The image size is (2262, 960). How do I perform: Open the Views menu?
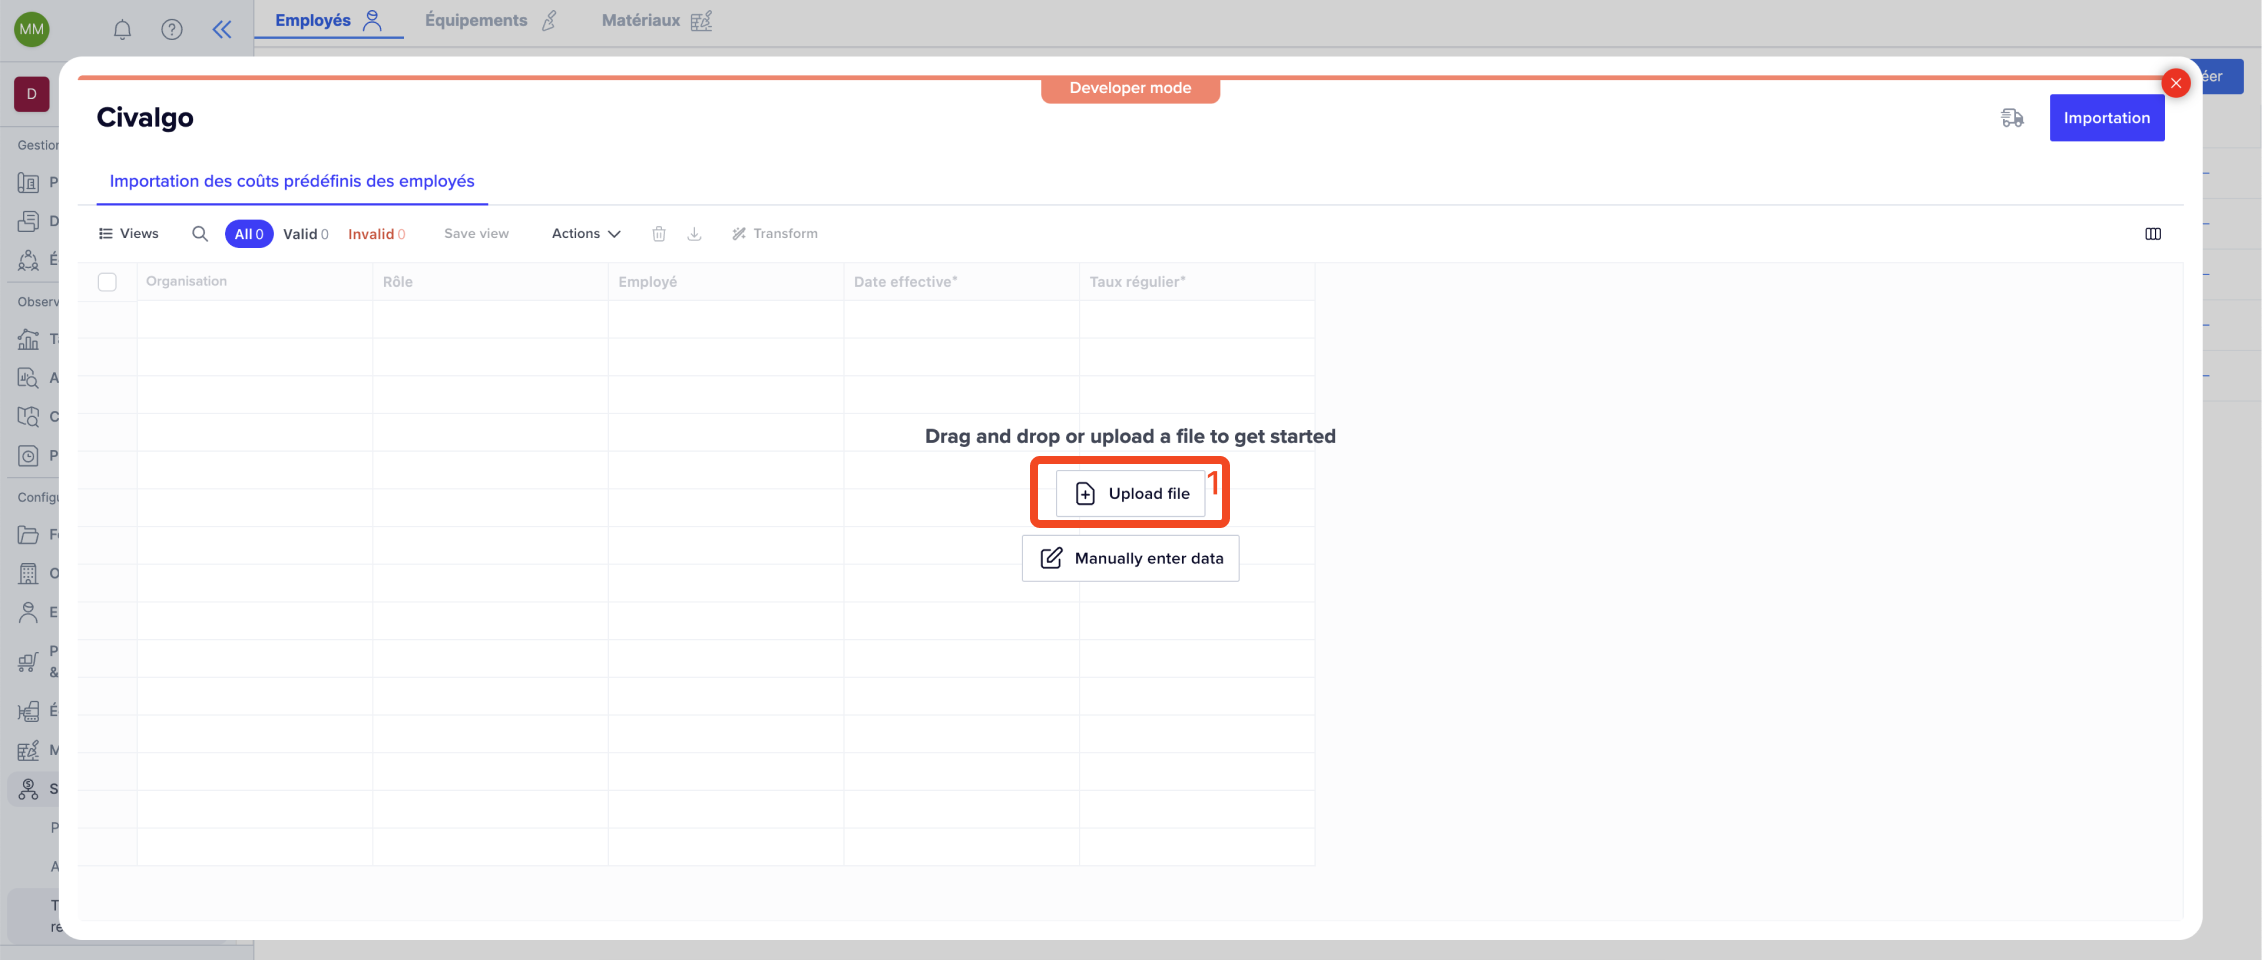coord(129,234)
